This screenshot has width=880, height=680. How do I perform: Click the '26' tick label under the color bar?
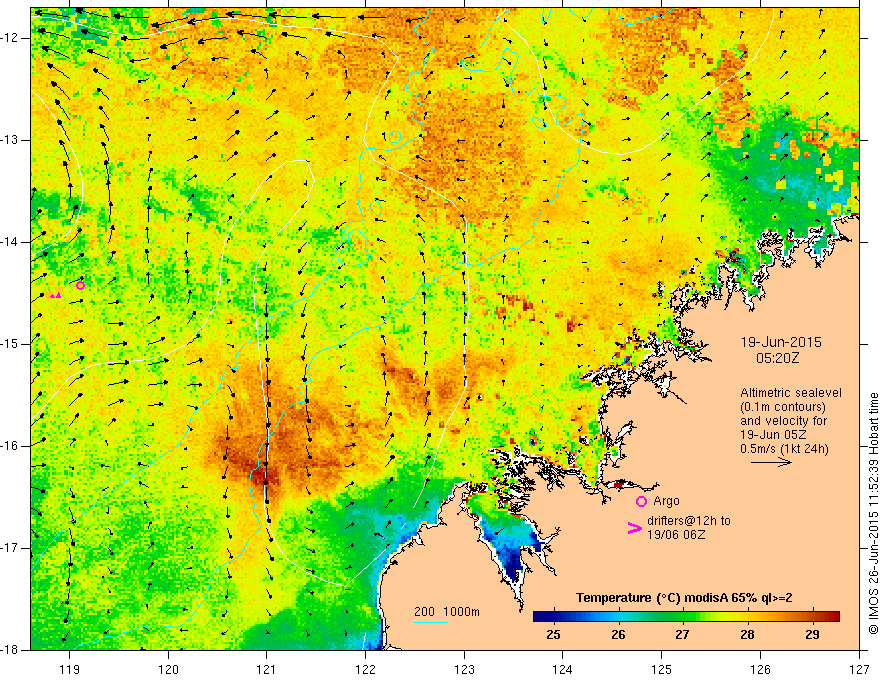[618, 635]
